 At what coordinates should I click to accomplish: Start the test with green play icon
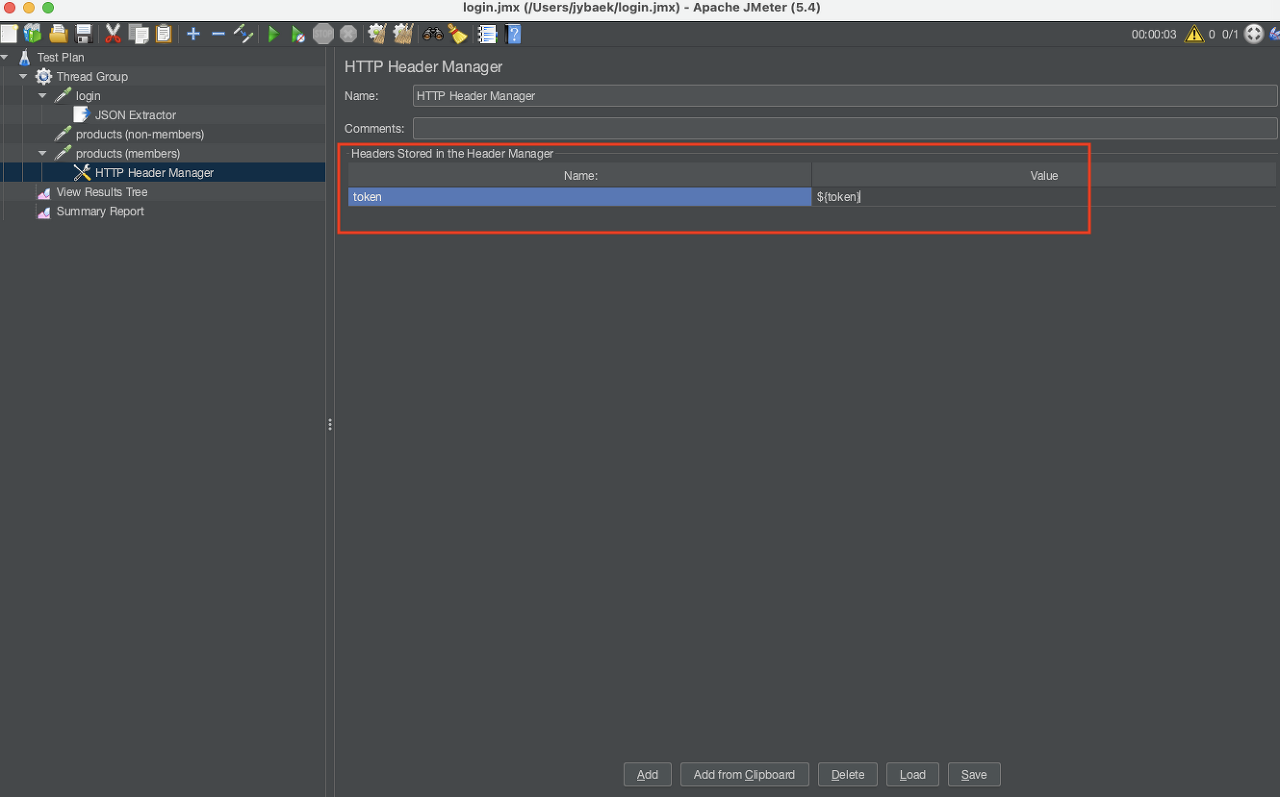(x=273, y=34)
